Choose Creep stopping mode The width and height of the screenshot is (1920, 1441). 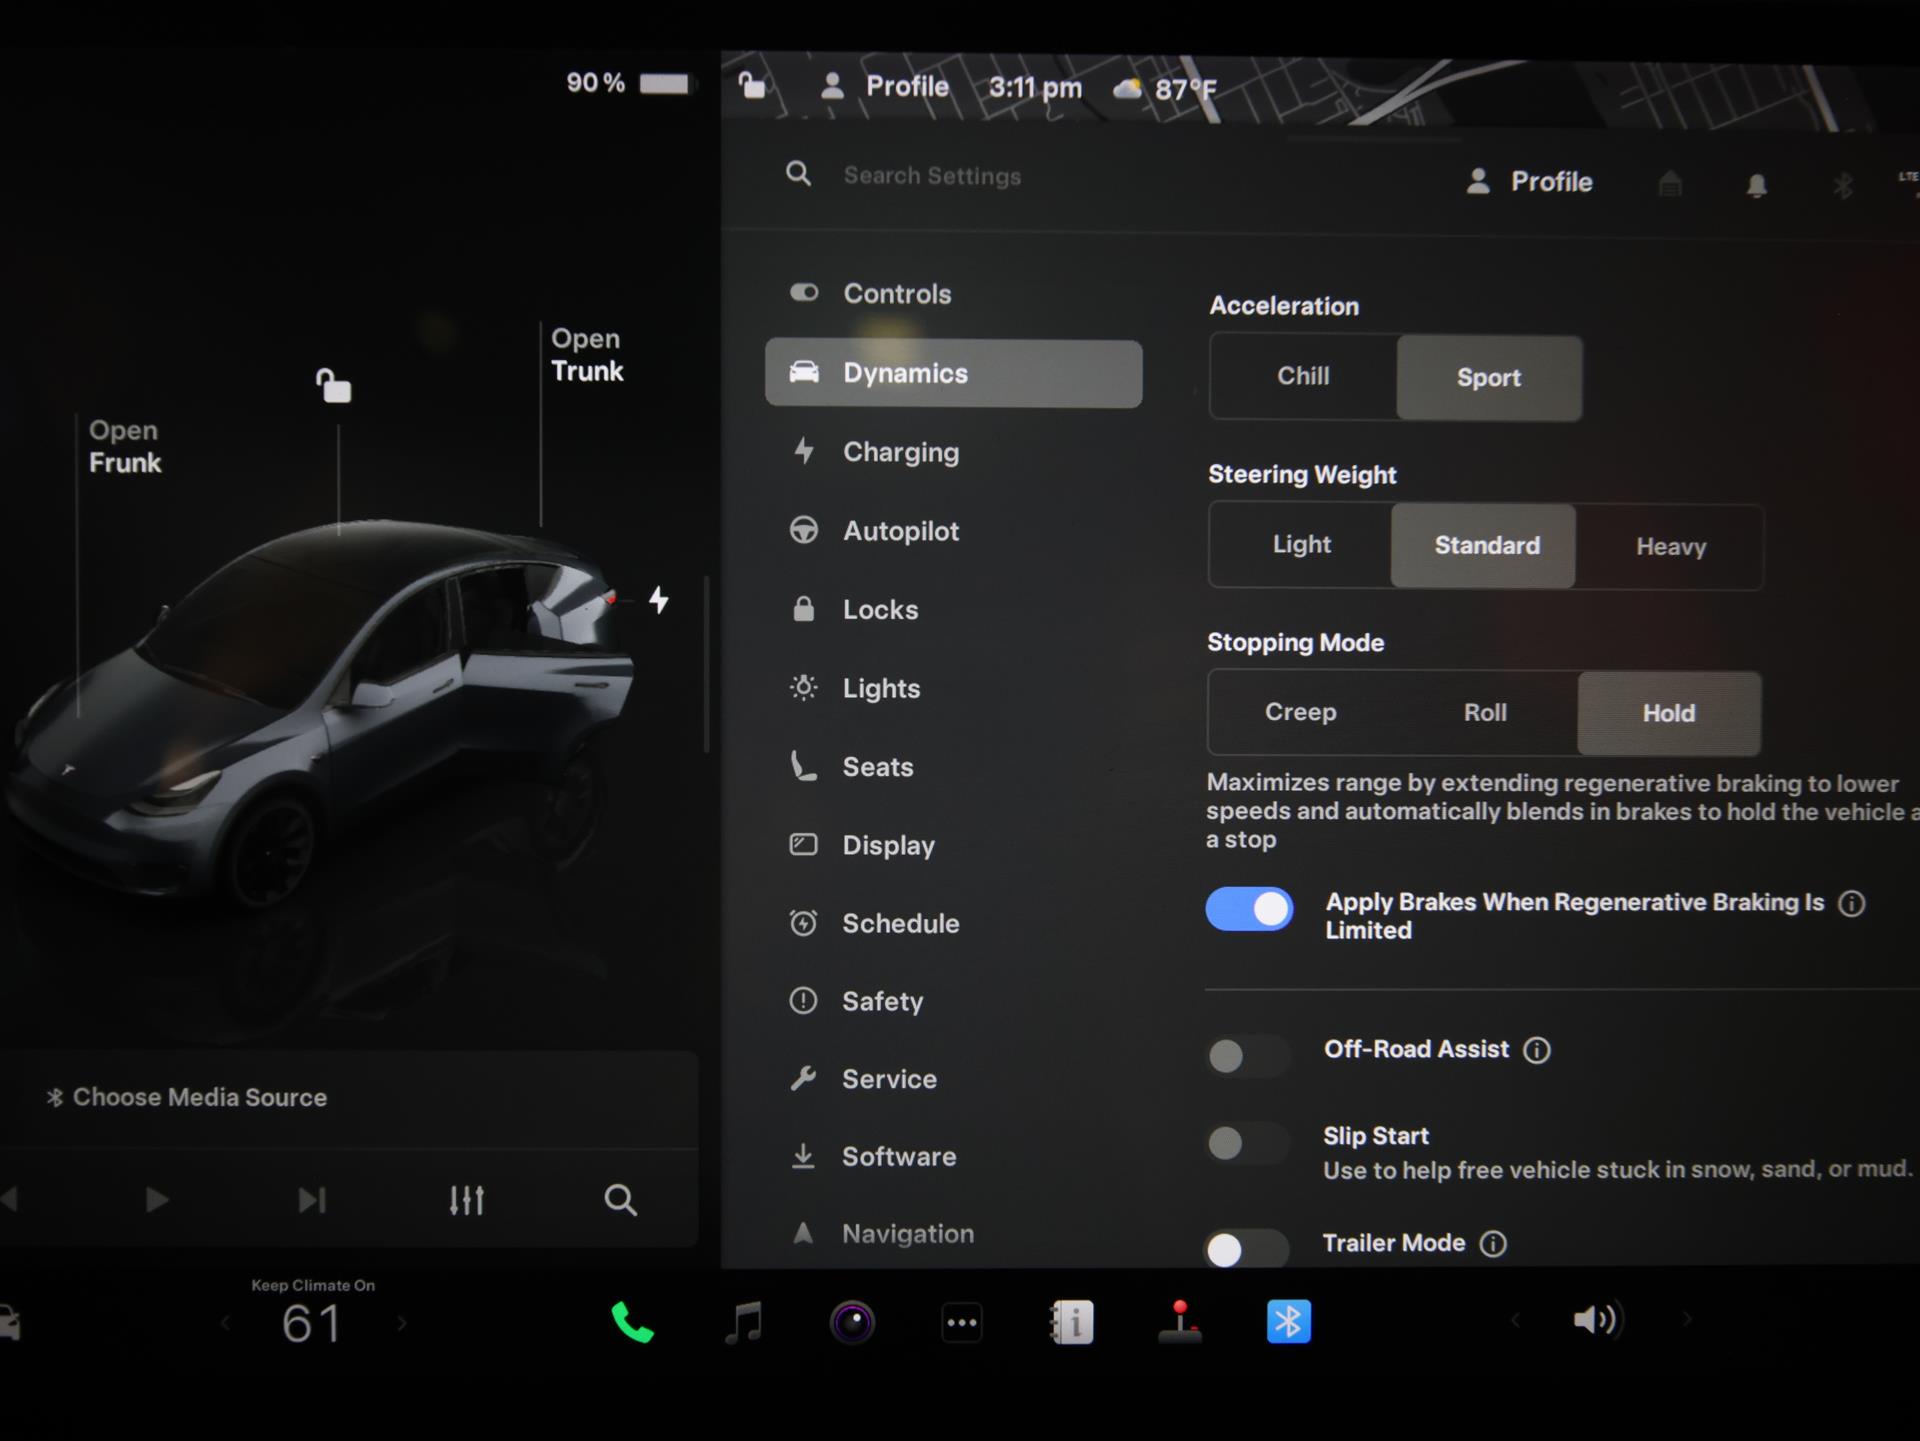tap(1300, 712)
